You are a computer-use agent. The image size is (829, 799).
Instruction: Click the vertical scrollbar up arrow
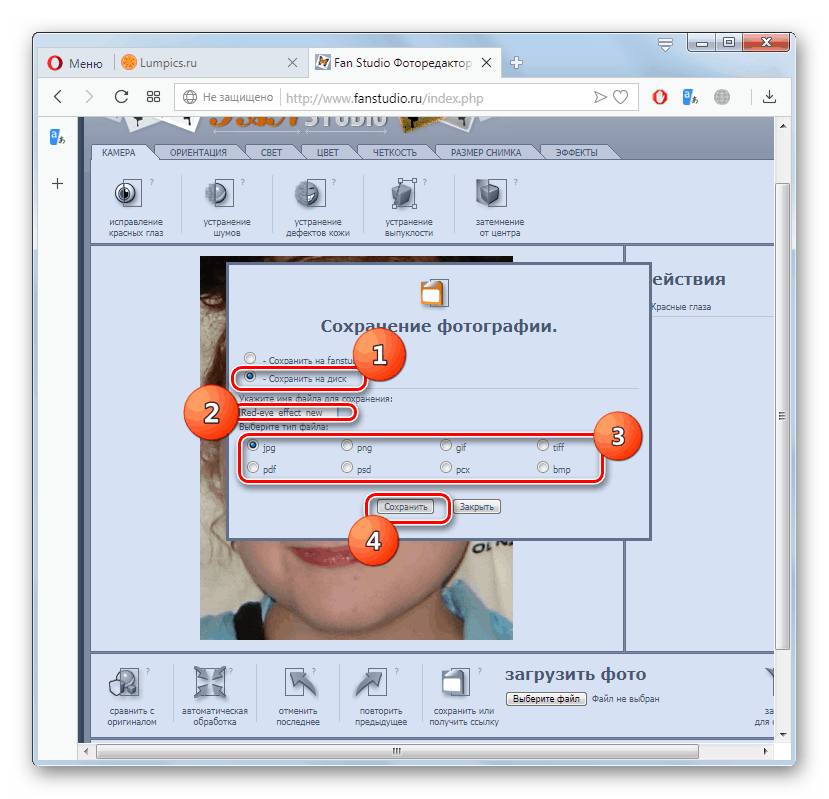(x=783, y=126)
